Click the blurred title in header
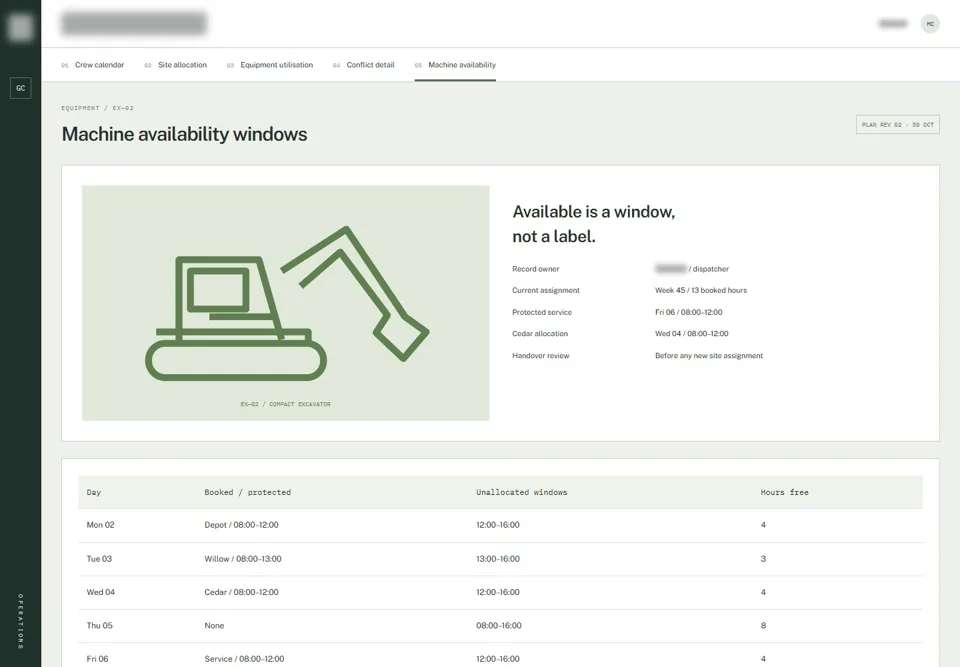The width and height of the screenshot is (960, 667). coord(134,23)
